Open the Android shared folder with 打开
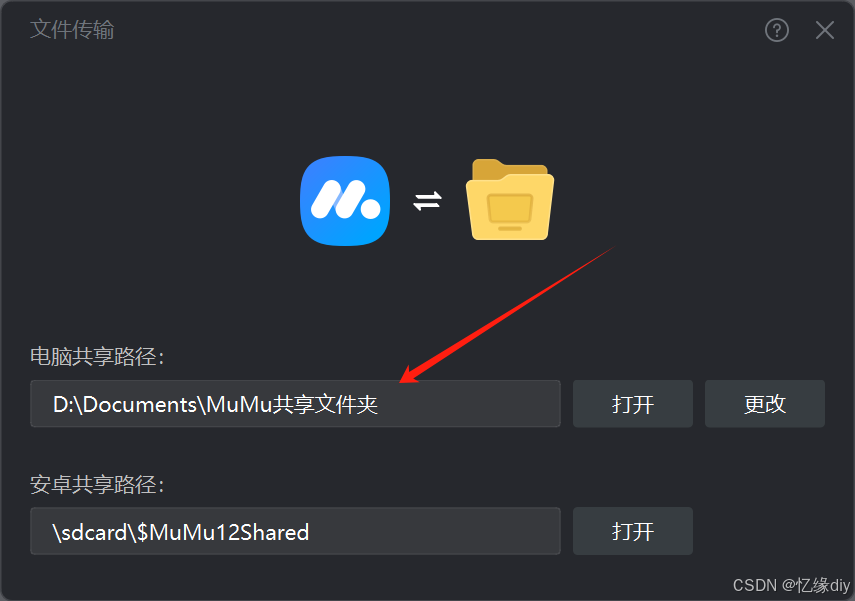The image size is (855, 601). (633, 531)
